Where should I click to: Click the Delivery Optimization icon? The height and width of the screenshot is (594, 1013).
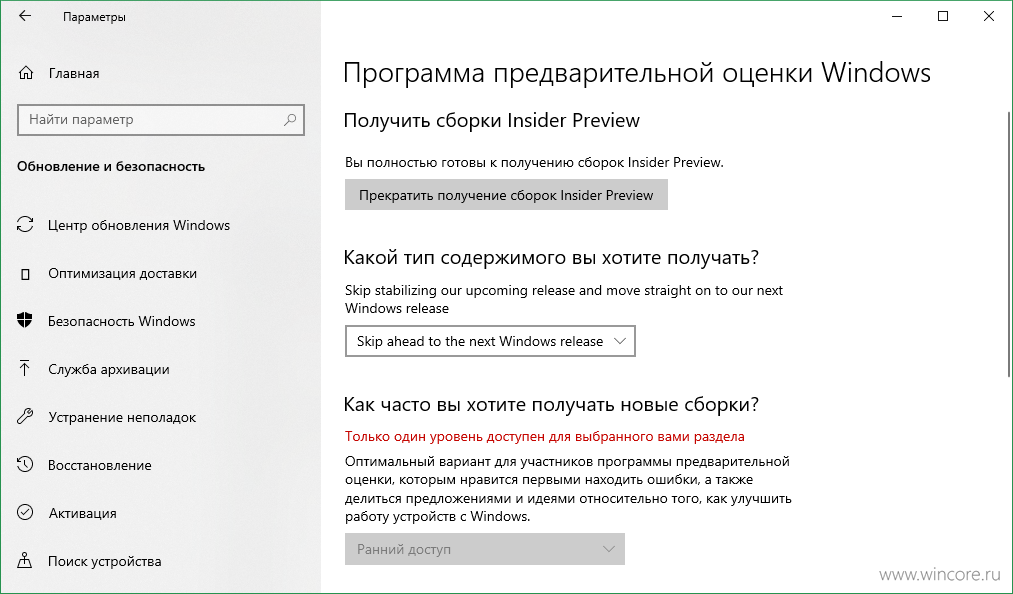[25, 273]
